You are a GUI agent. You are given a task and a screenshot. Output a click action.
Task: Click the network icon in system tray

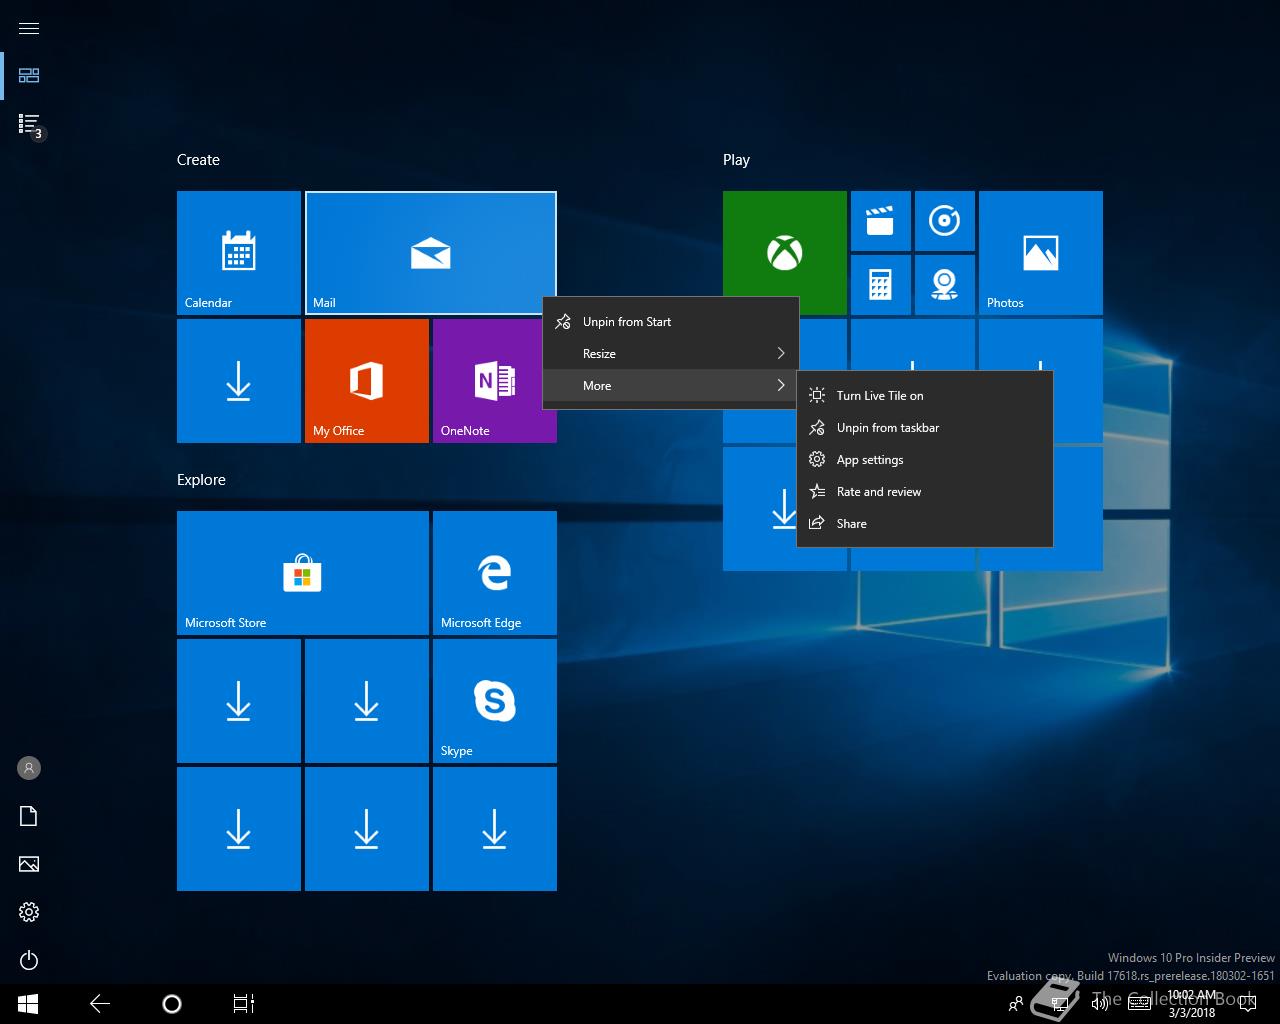coord(1060,1004)
